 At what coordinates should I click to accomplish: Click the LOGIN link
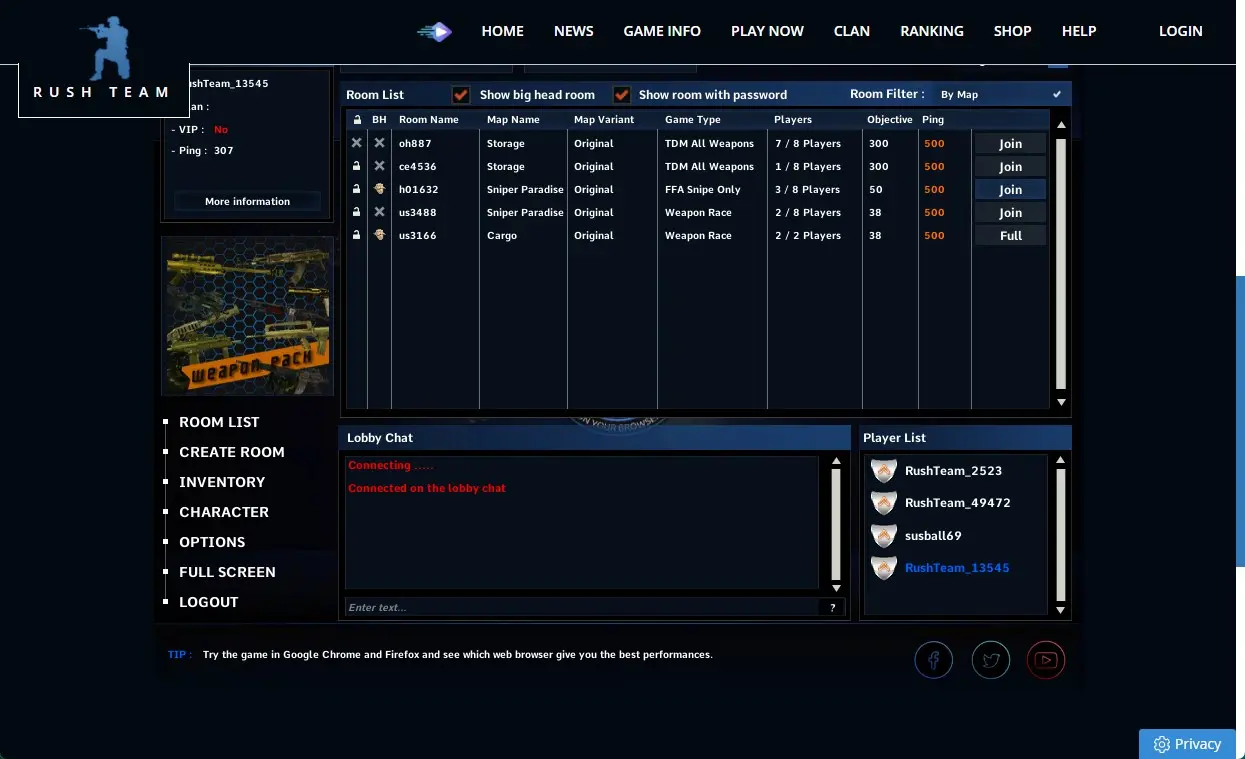1180,31
